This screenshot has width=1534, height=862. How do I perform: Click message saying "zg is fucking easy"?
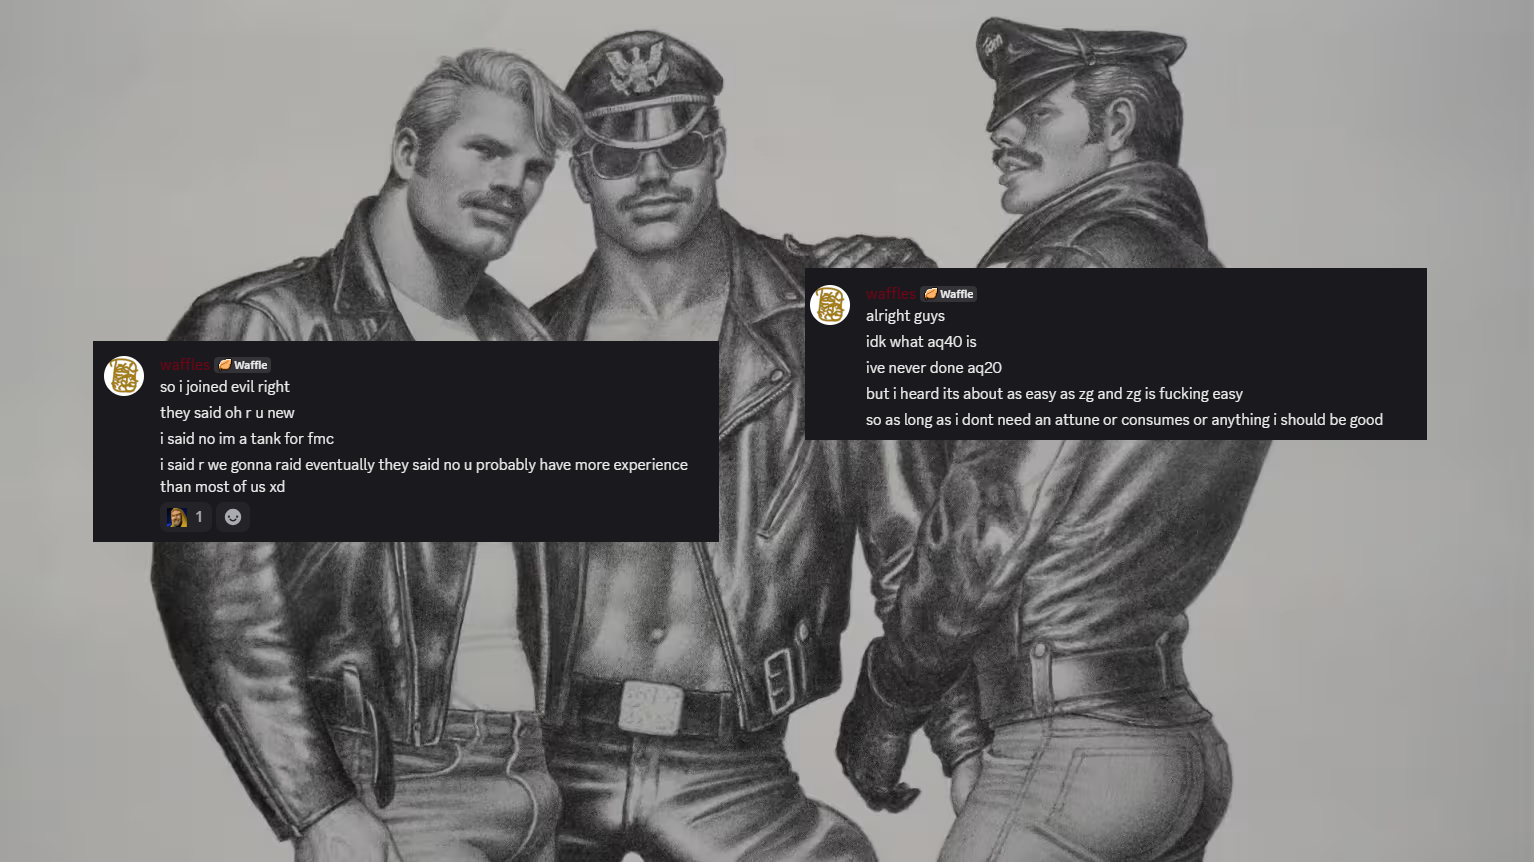(1054, 394)
